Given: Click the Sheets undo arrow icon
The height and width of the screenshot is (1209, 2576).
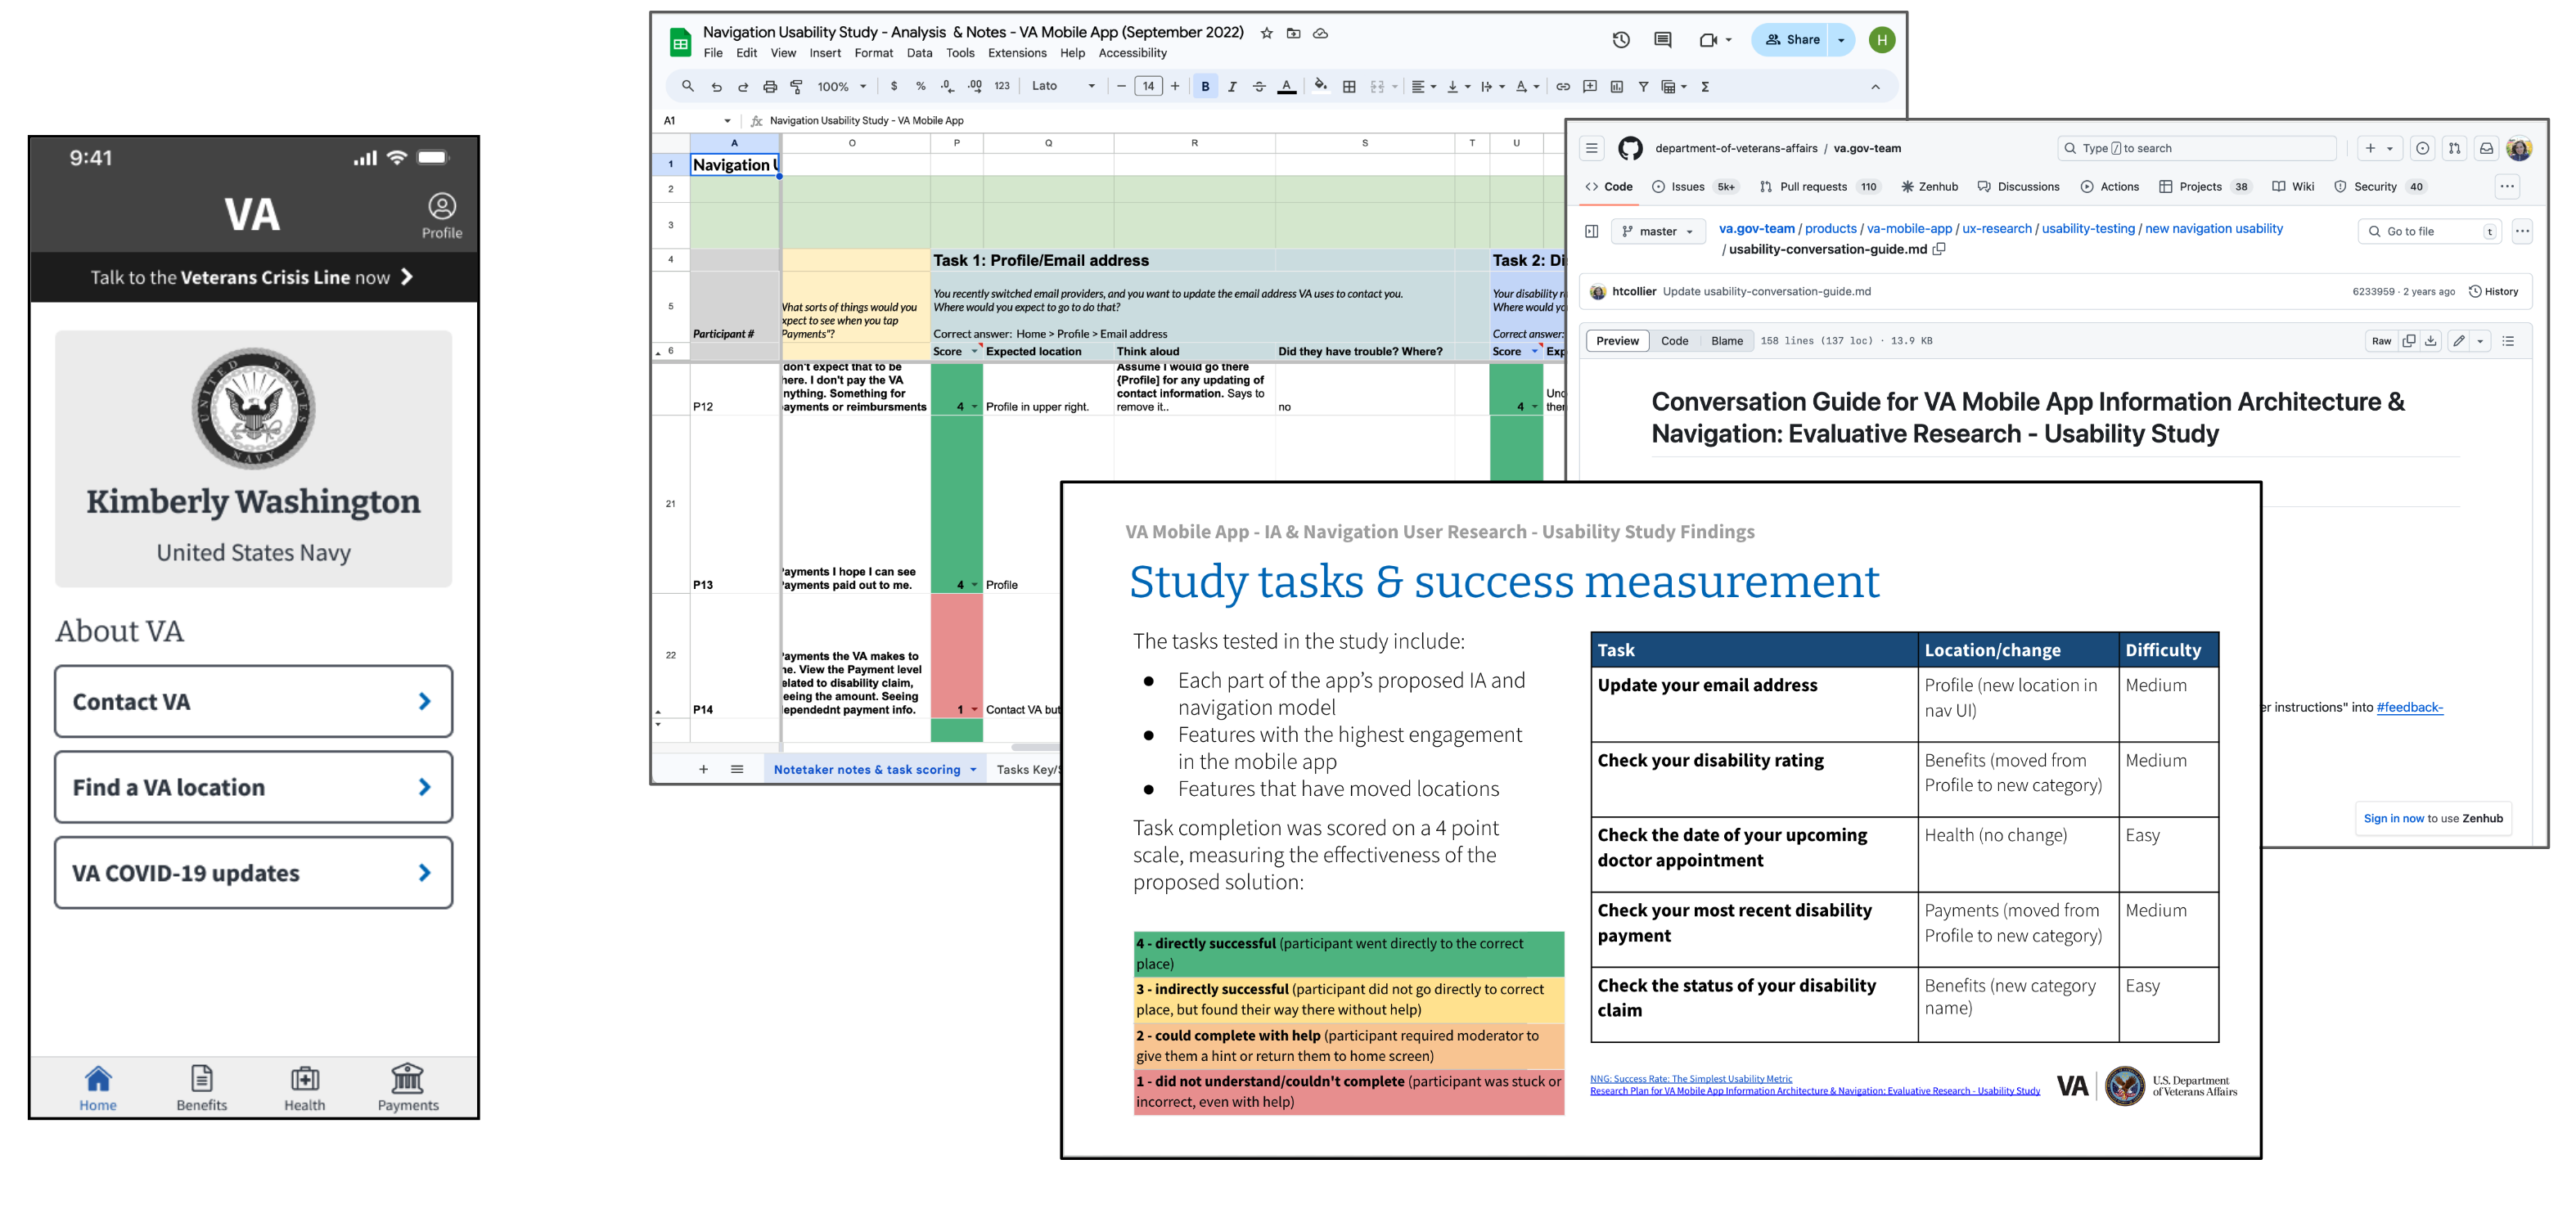Looking at the screenshot, I should click(x=716, y=87).
